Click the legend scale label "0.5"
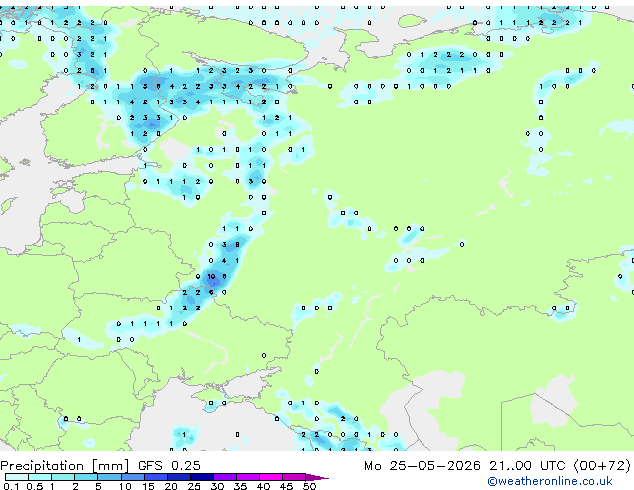 click(x=35, y=486)
